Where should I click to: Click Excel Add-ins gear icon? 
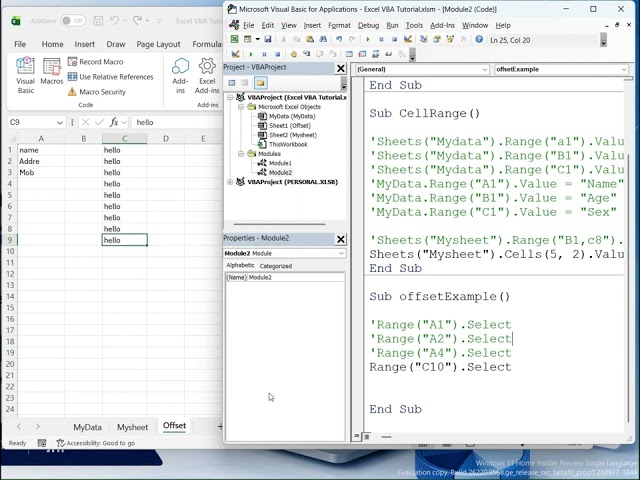coord(207,76)
